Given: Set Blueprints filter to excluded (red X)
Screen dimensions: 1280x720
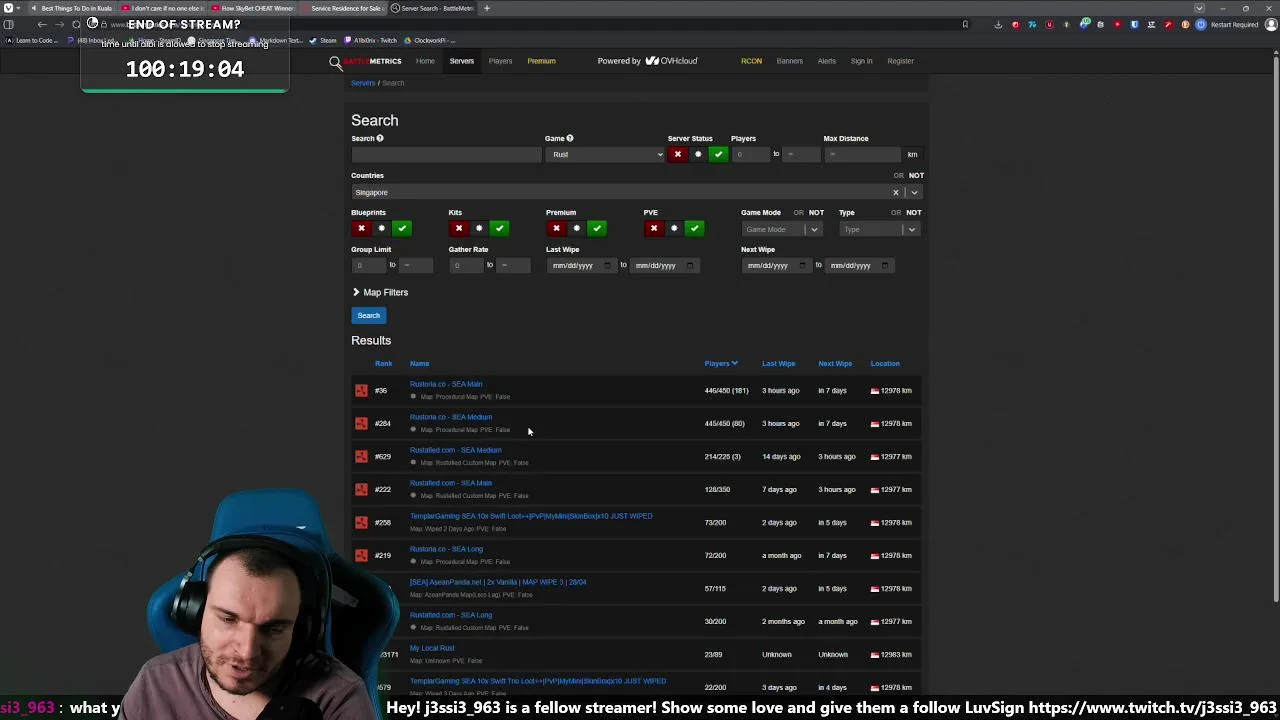Looking at the screenshot, I should coord(361,228).
